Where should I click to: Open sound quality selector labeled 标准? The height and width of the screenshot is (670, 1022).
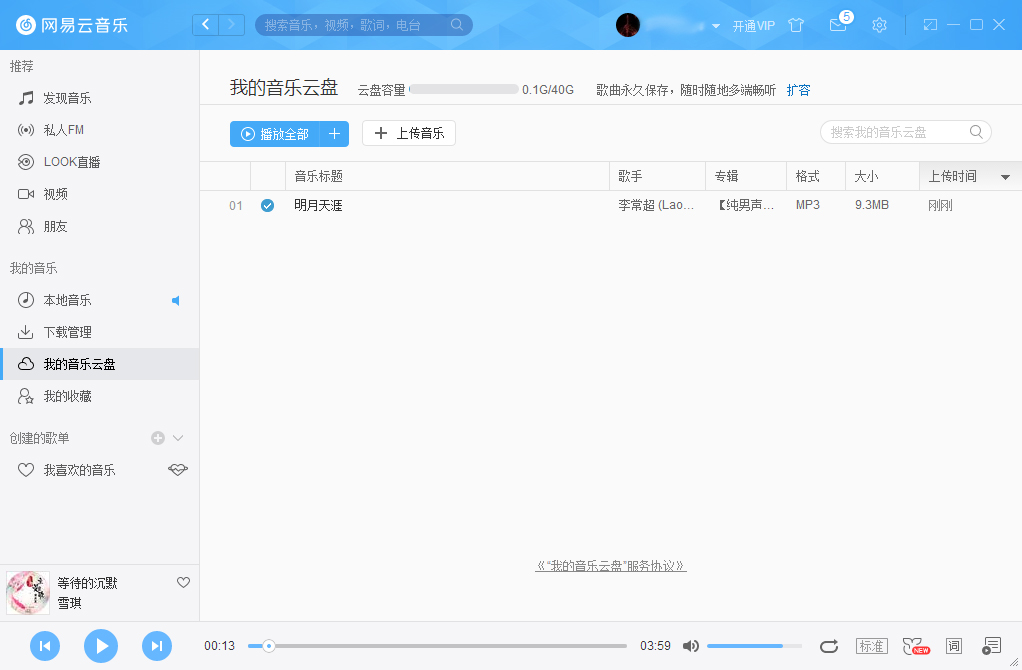871,646
